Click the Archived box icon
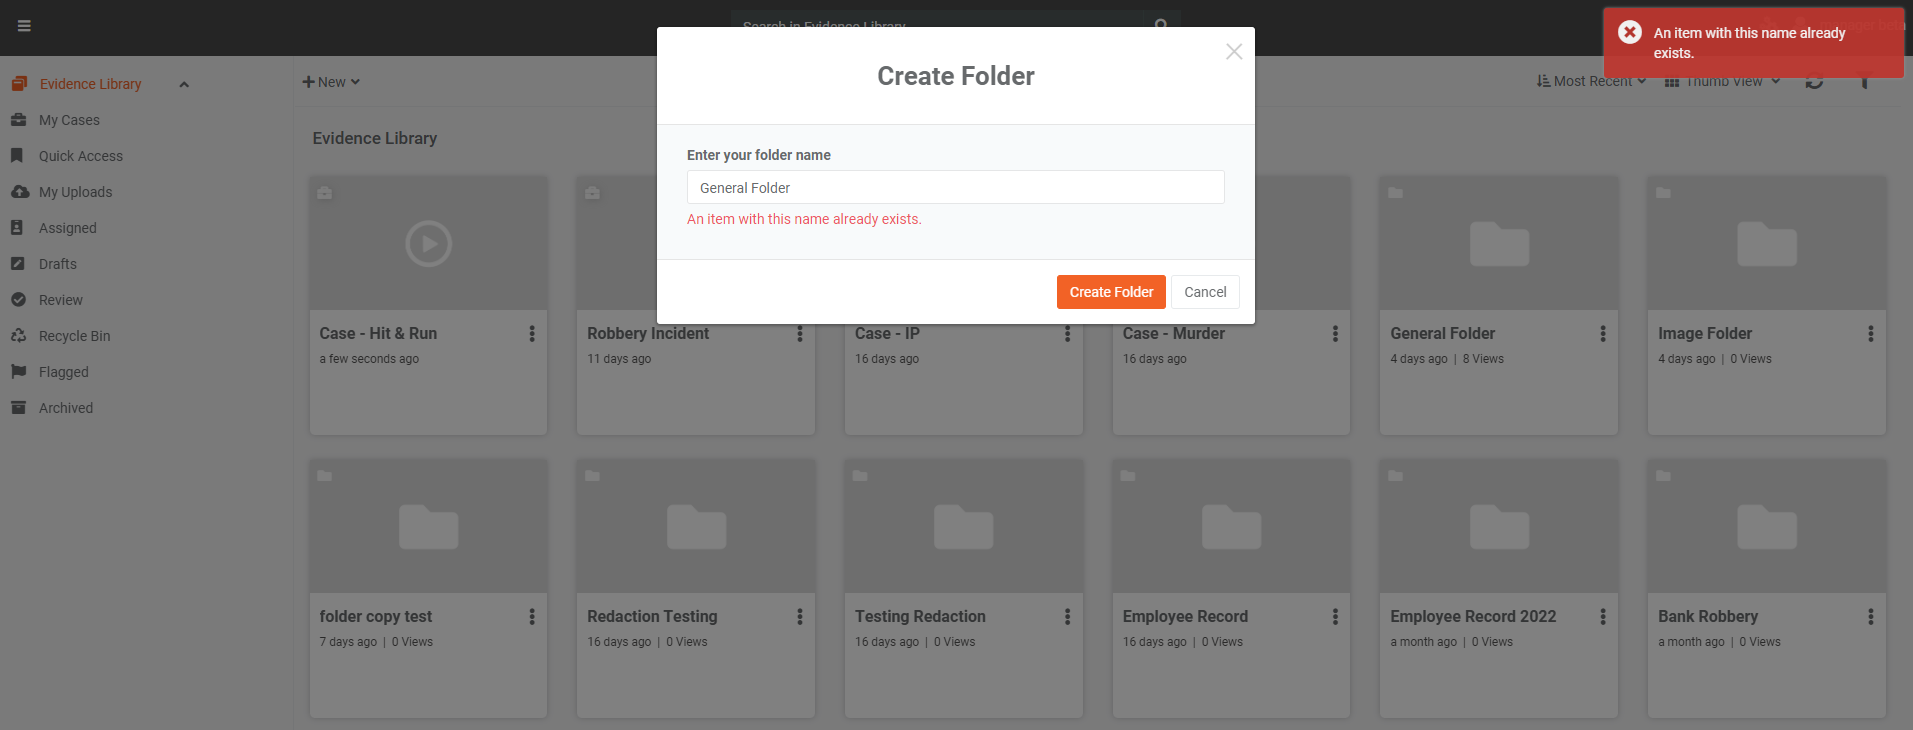This screenshot has height=730, width=1913. point(19,408)
